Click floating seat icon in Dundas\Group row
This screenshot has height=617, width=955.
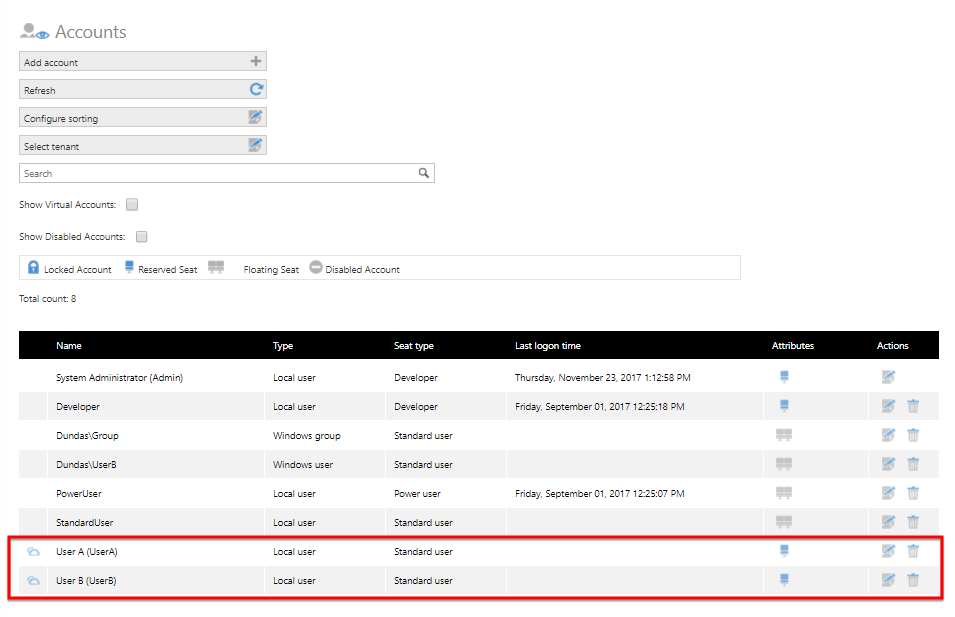[784, 435]
